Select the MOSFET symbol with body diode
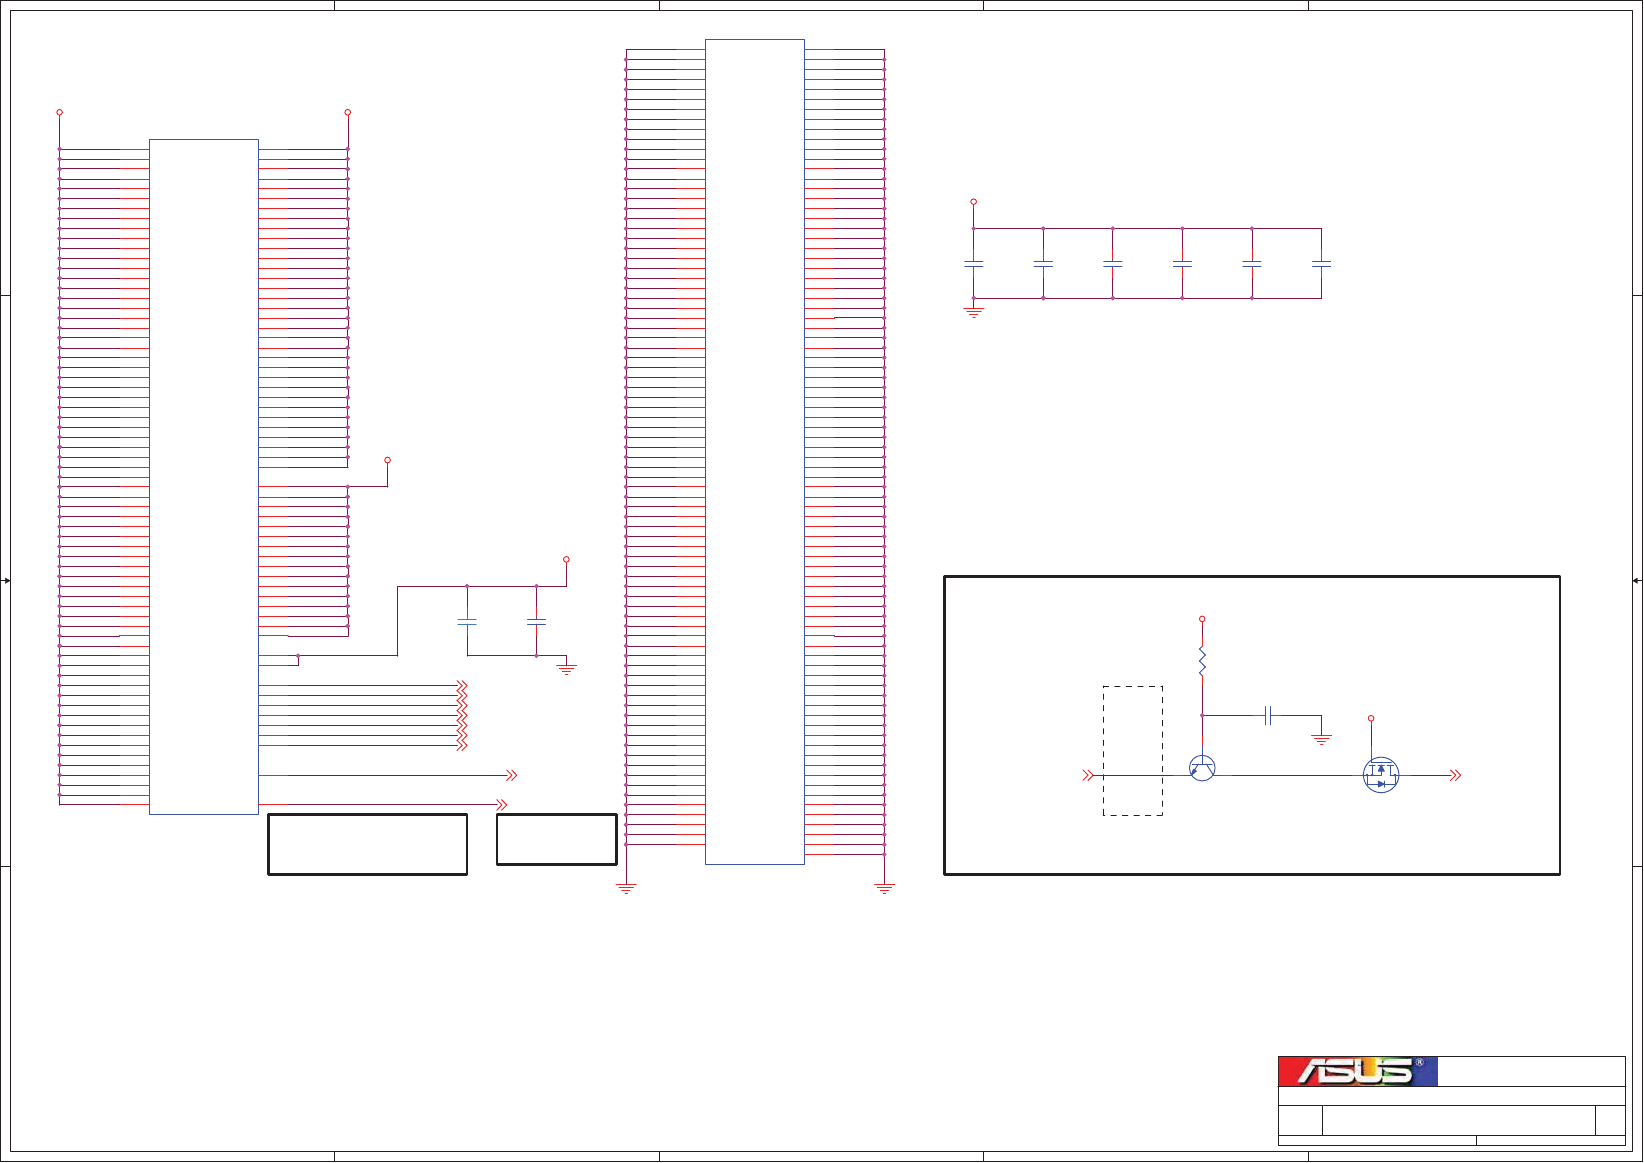The height and width of the screenshot is (1163, 1644). pyautogui.click(x=1381, y=775)
